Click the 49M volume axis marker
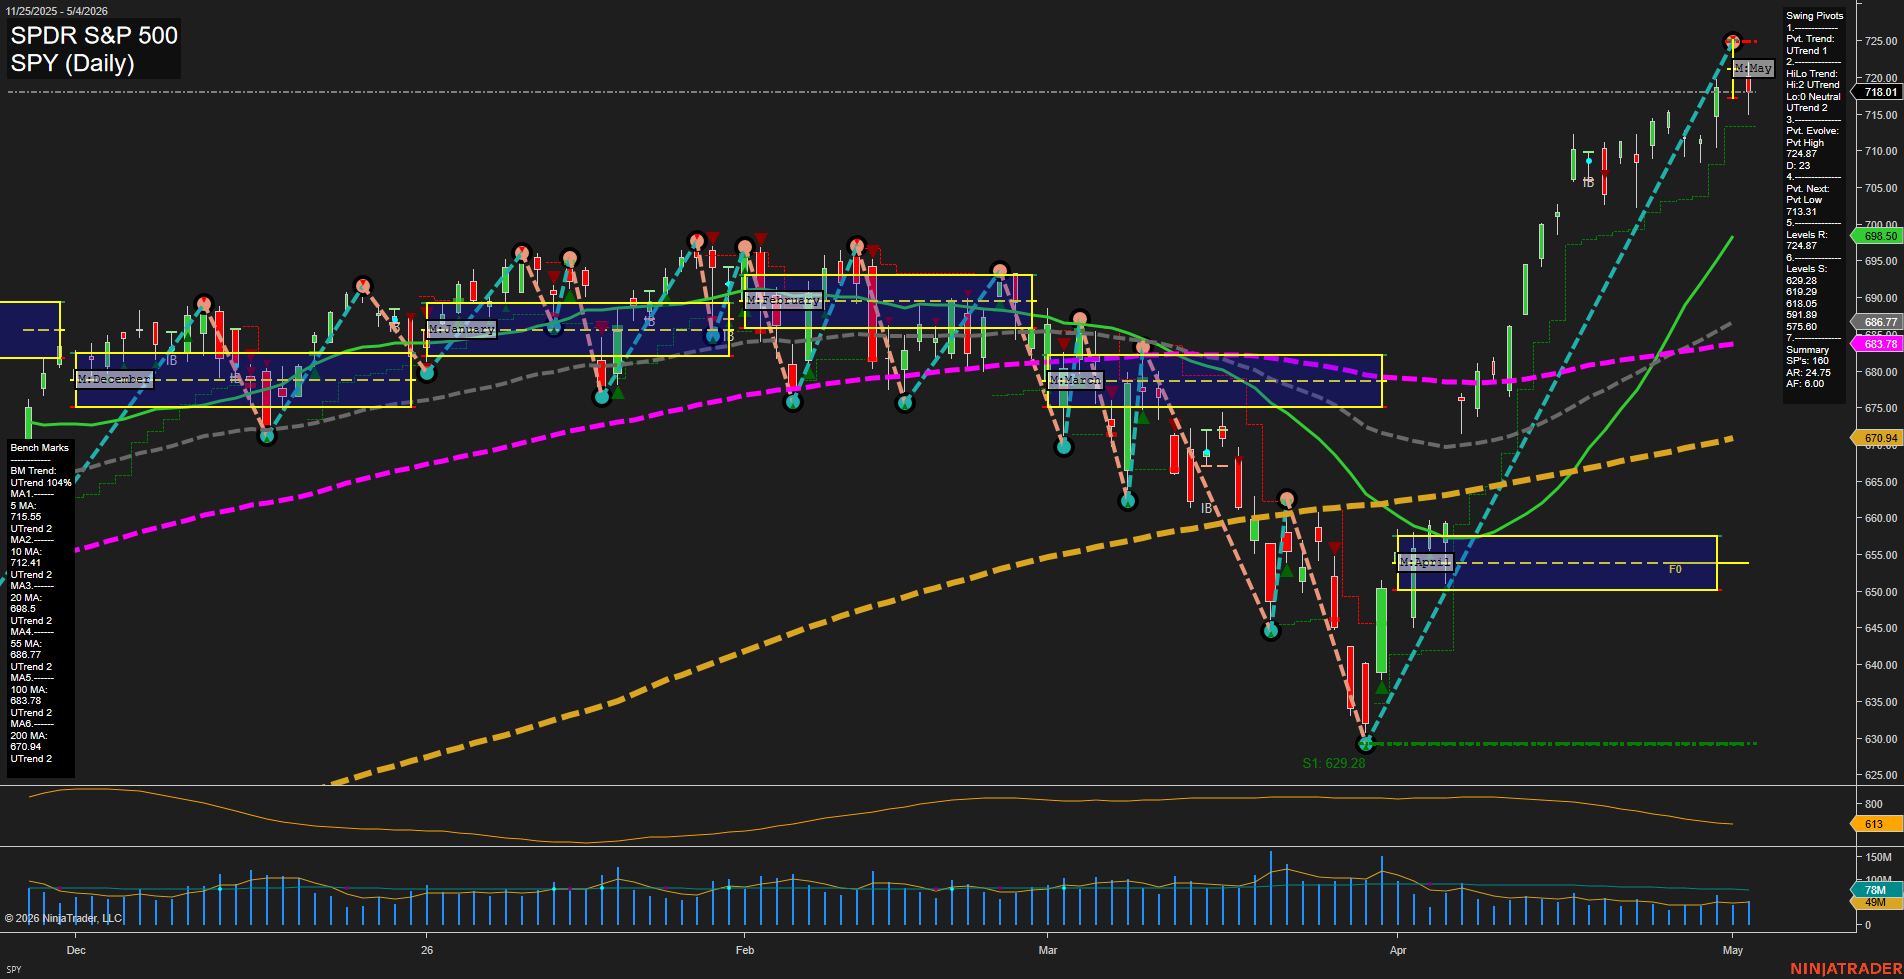1904x979 pixels. pyautogui.click(x=1876, y=902)
